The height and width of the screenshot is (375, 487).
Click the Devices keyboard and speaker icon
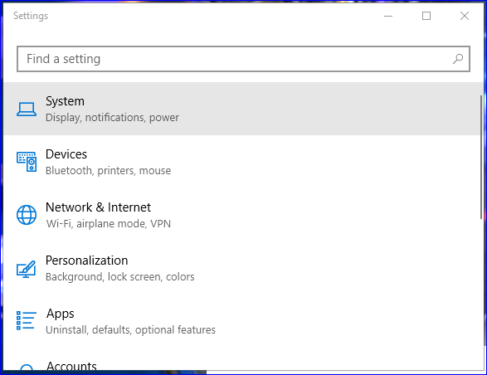tap(26, 162)
